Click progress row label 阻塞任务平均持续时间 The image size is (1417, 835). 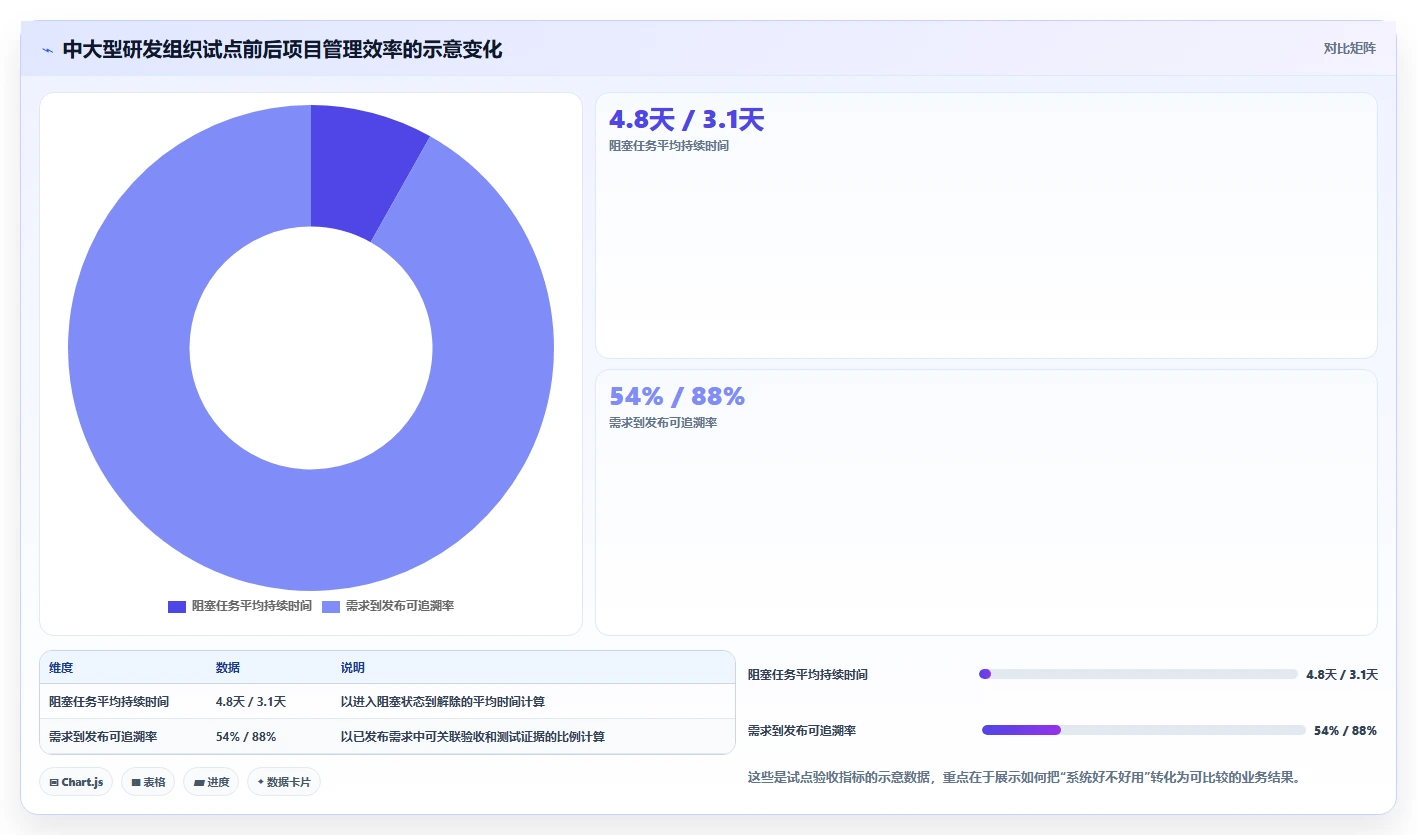[x=808, y=675]
